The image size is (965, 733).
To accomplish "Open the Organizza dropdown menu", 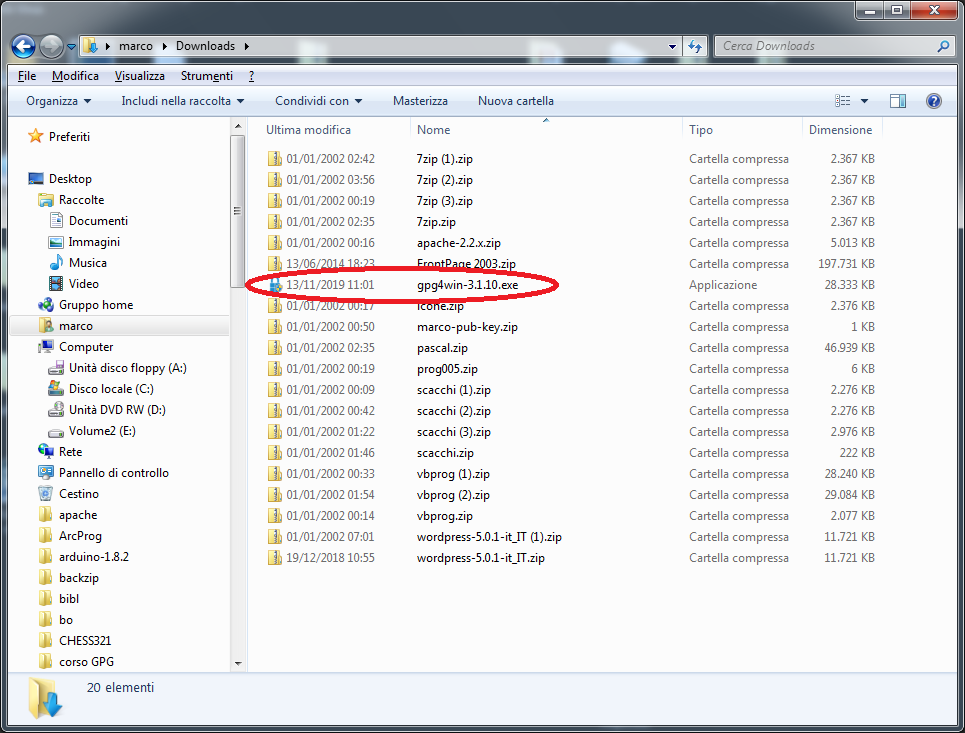I will [58, 101].
